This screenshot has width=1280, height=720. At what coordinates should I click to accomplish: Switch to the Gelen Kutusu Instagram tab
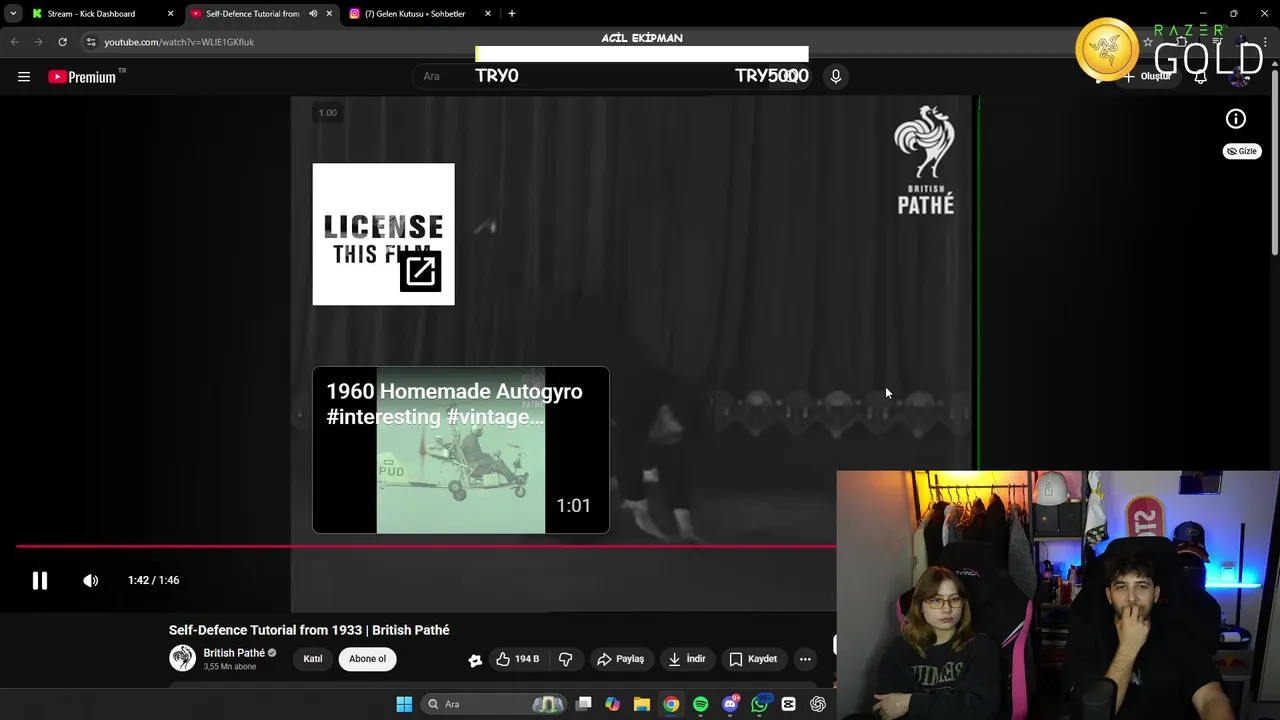point(414,14)
